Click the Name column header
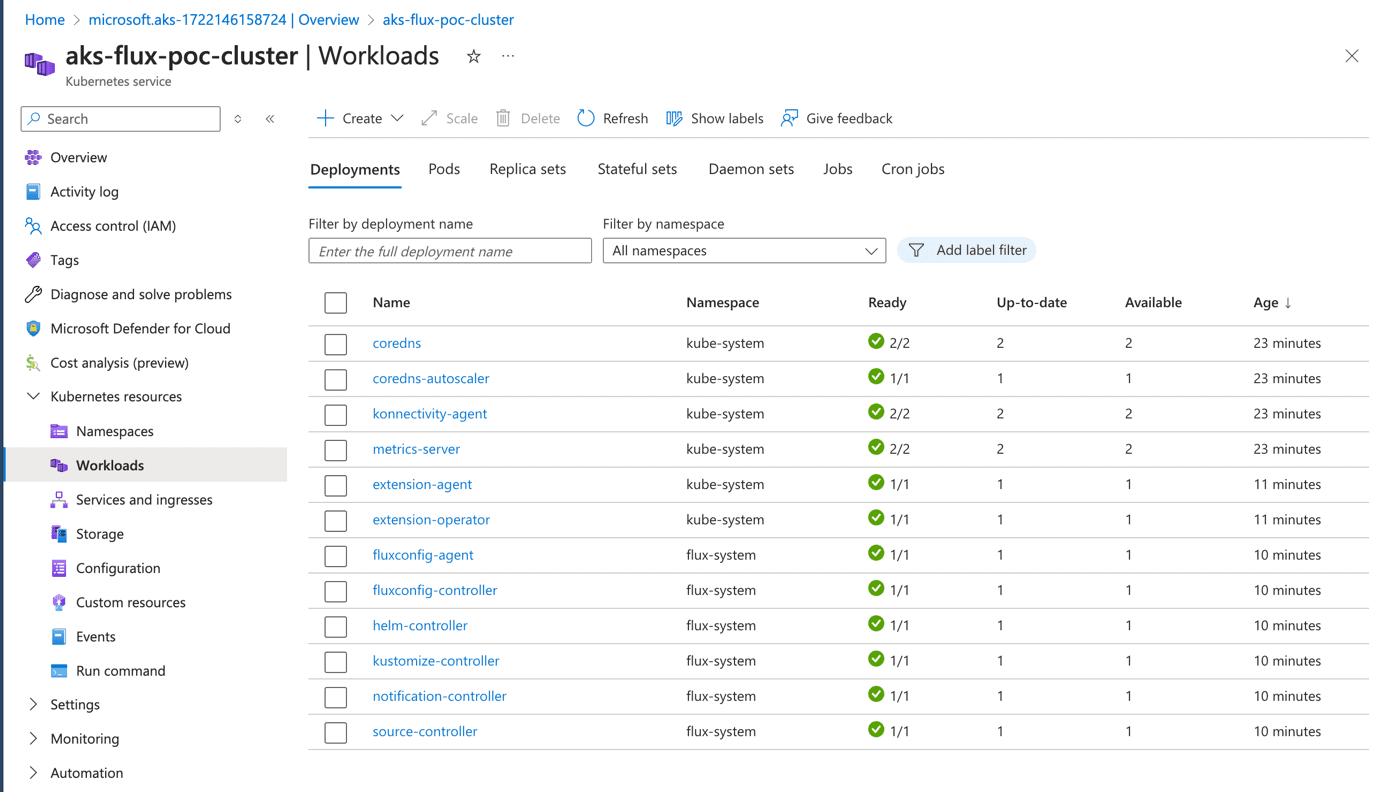This screenshot has height=797, width=1384. [x=391, y=302]
